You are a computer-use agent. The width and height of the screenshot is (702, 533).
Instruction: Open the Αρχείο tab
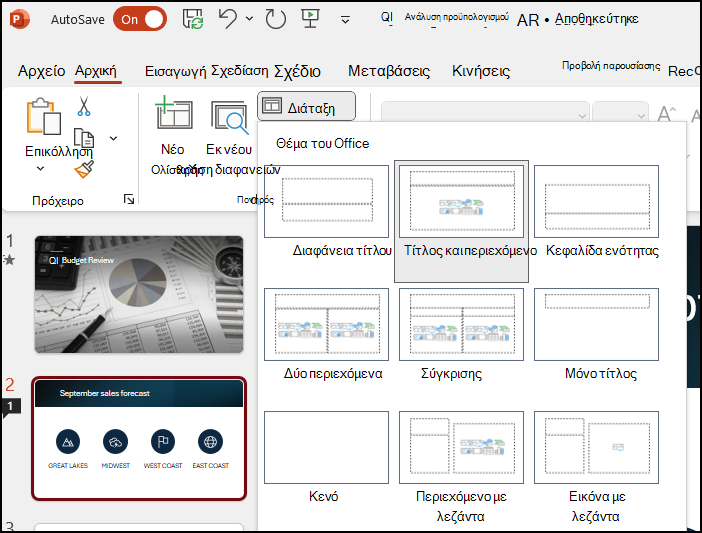(x=41, y=71)
